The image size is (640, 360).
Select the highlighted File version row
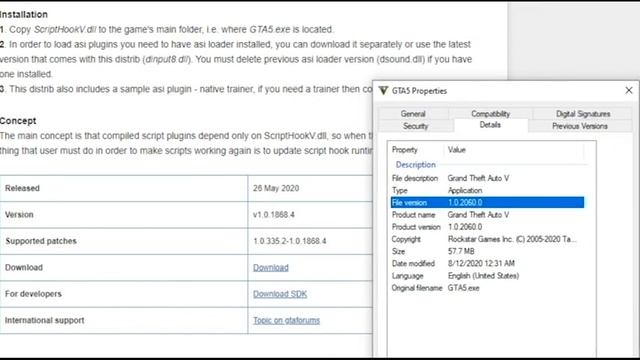(487, 202)
